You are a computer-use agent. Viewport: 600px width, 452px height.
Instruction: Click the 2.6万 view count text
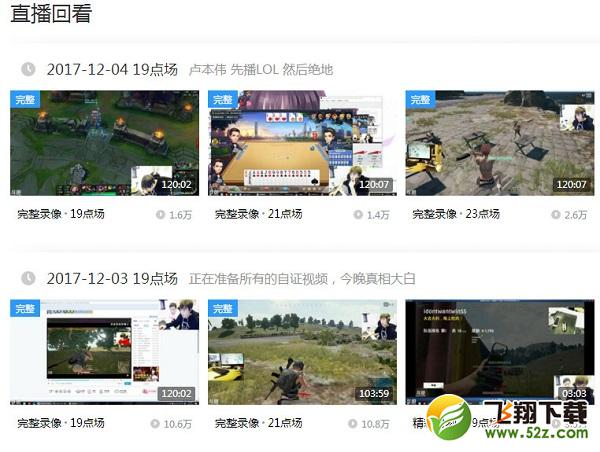click(576, 215)
